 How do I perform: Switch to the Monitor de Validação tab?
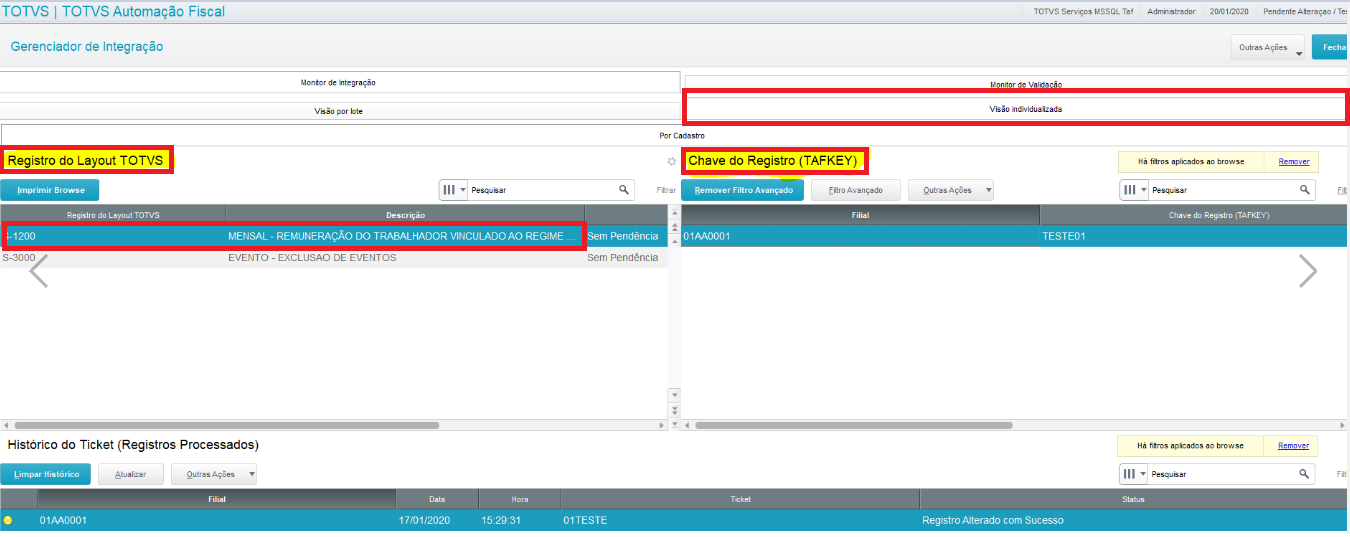[1025, 85]
